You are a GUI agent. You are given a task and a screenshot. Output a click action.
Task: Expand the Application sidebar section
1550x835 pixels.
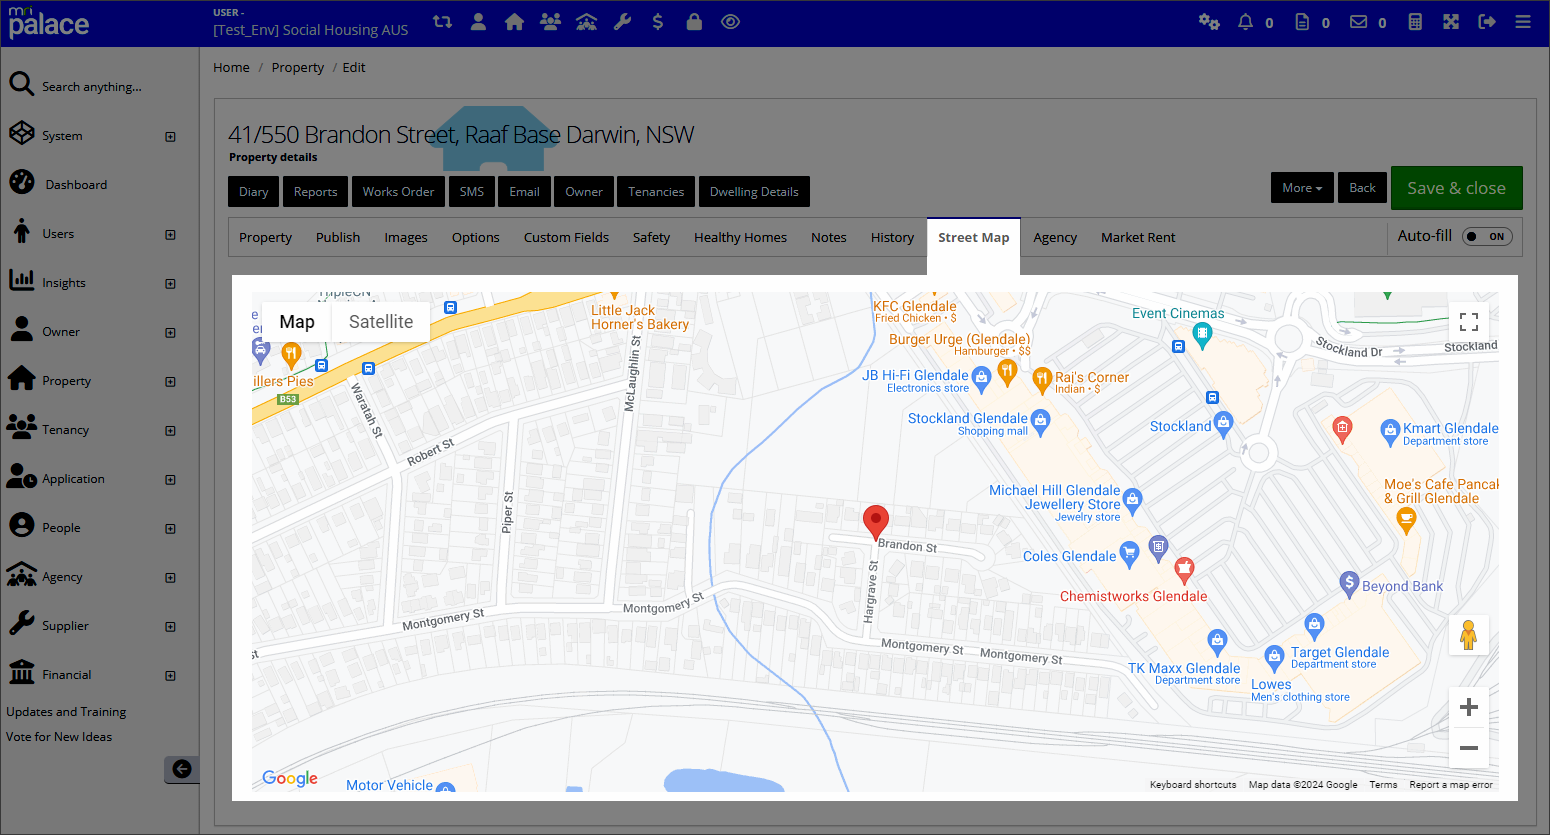170,480
